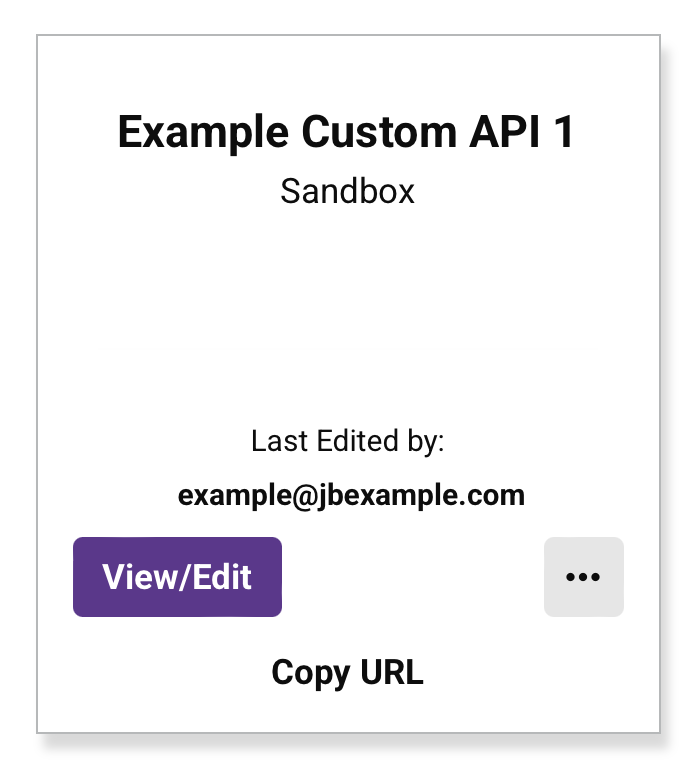Screen dimensions: 694x774
Task: Click the Last Edited by label
Action: (347, 441)
